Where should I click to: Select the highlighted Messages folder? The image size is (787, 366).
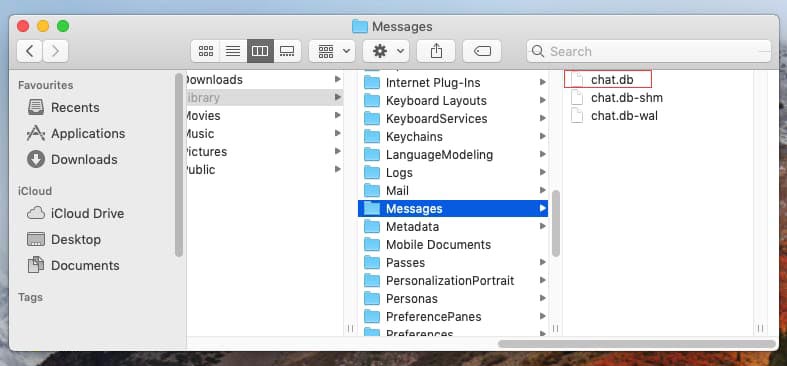pos(453,208)
